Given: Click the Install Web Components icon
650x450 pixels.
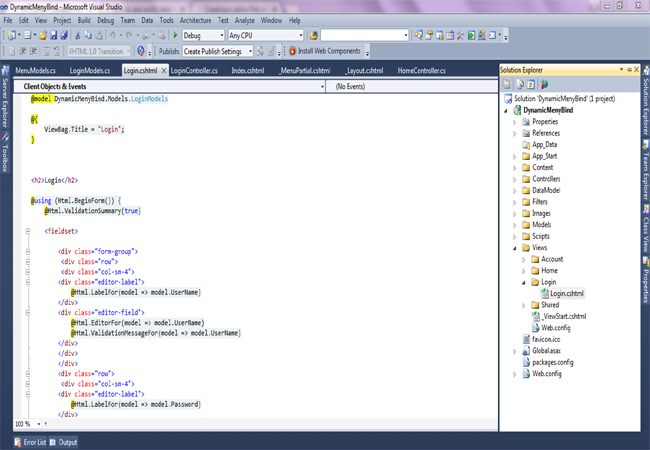Looking at the screenshot, I should pos(293,51).
